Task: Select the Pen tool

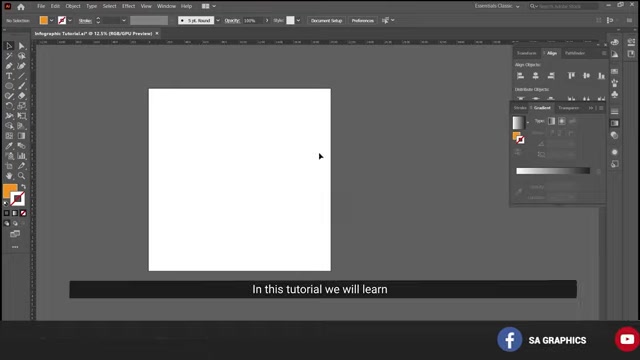Action: pos(9,66)
